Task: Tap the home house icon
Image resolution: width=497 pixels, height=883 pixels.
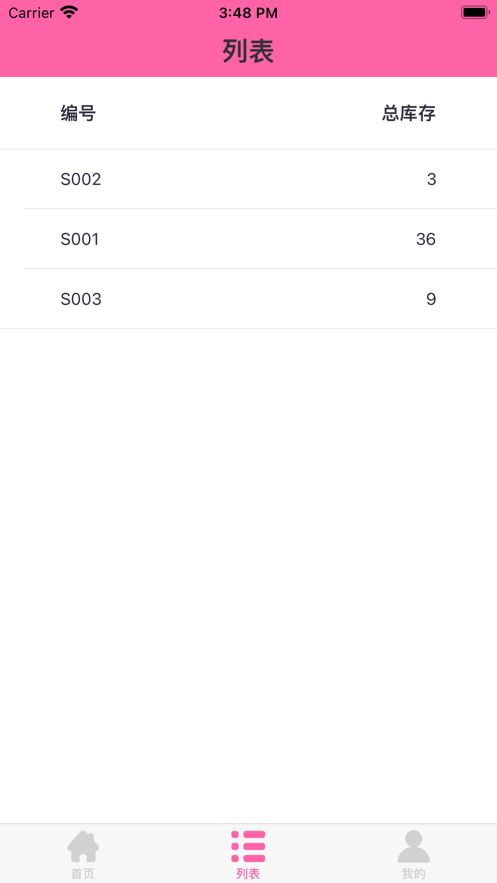Action: pos(83,846)
